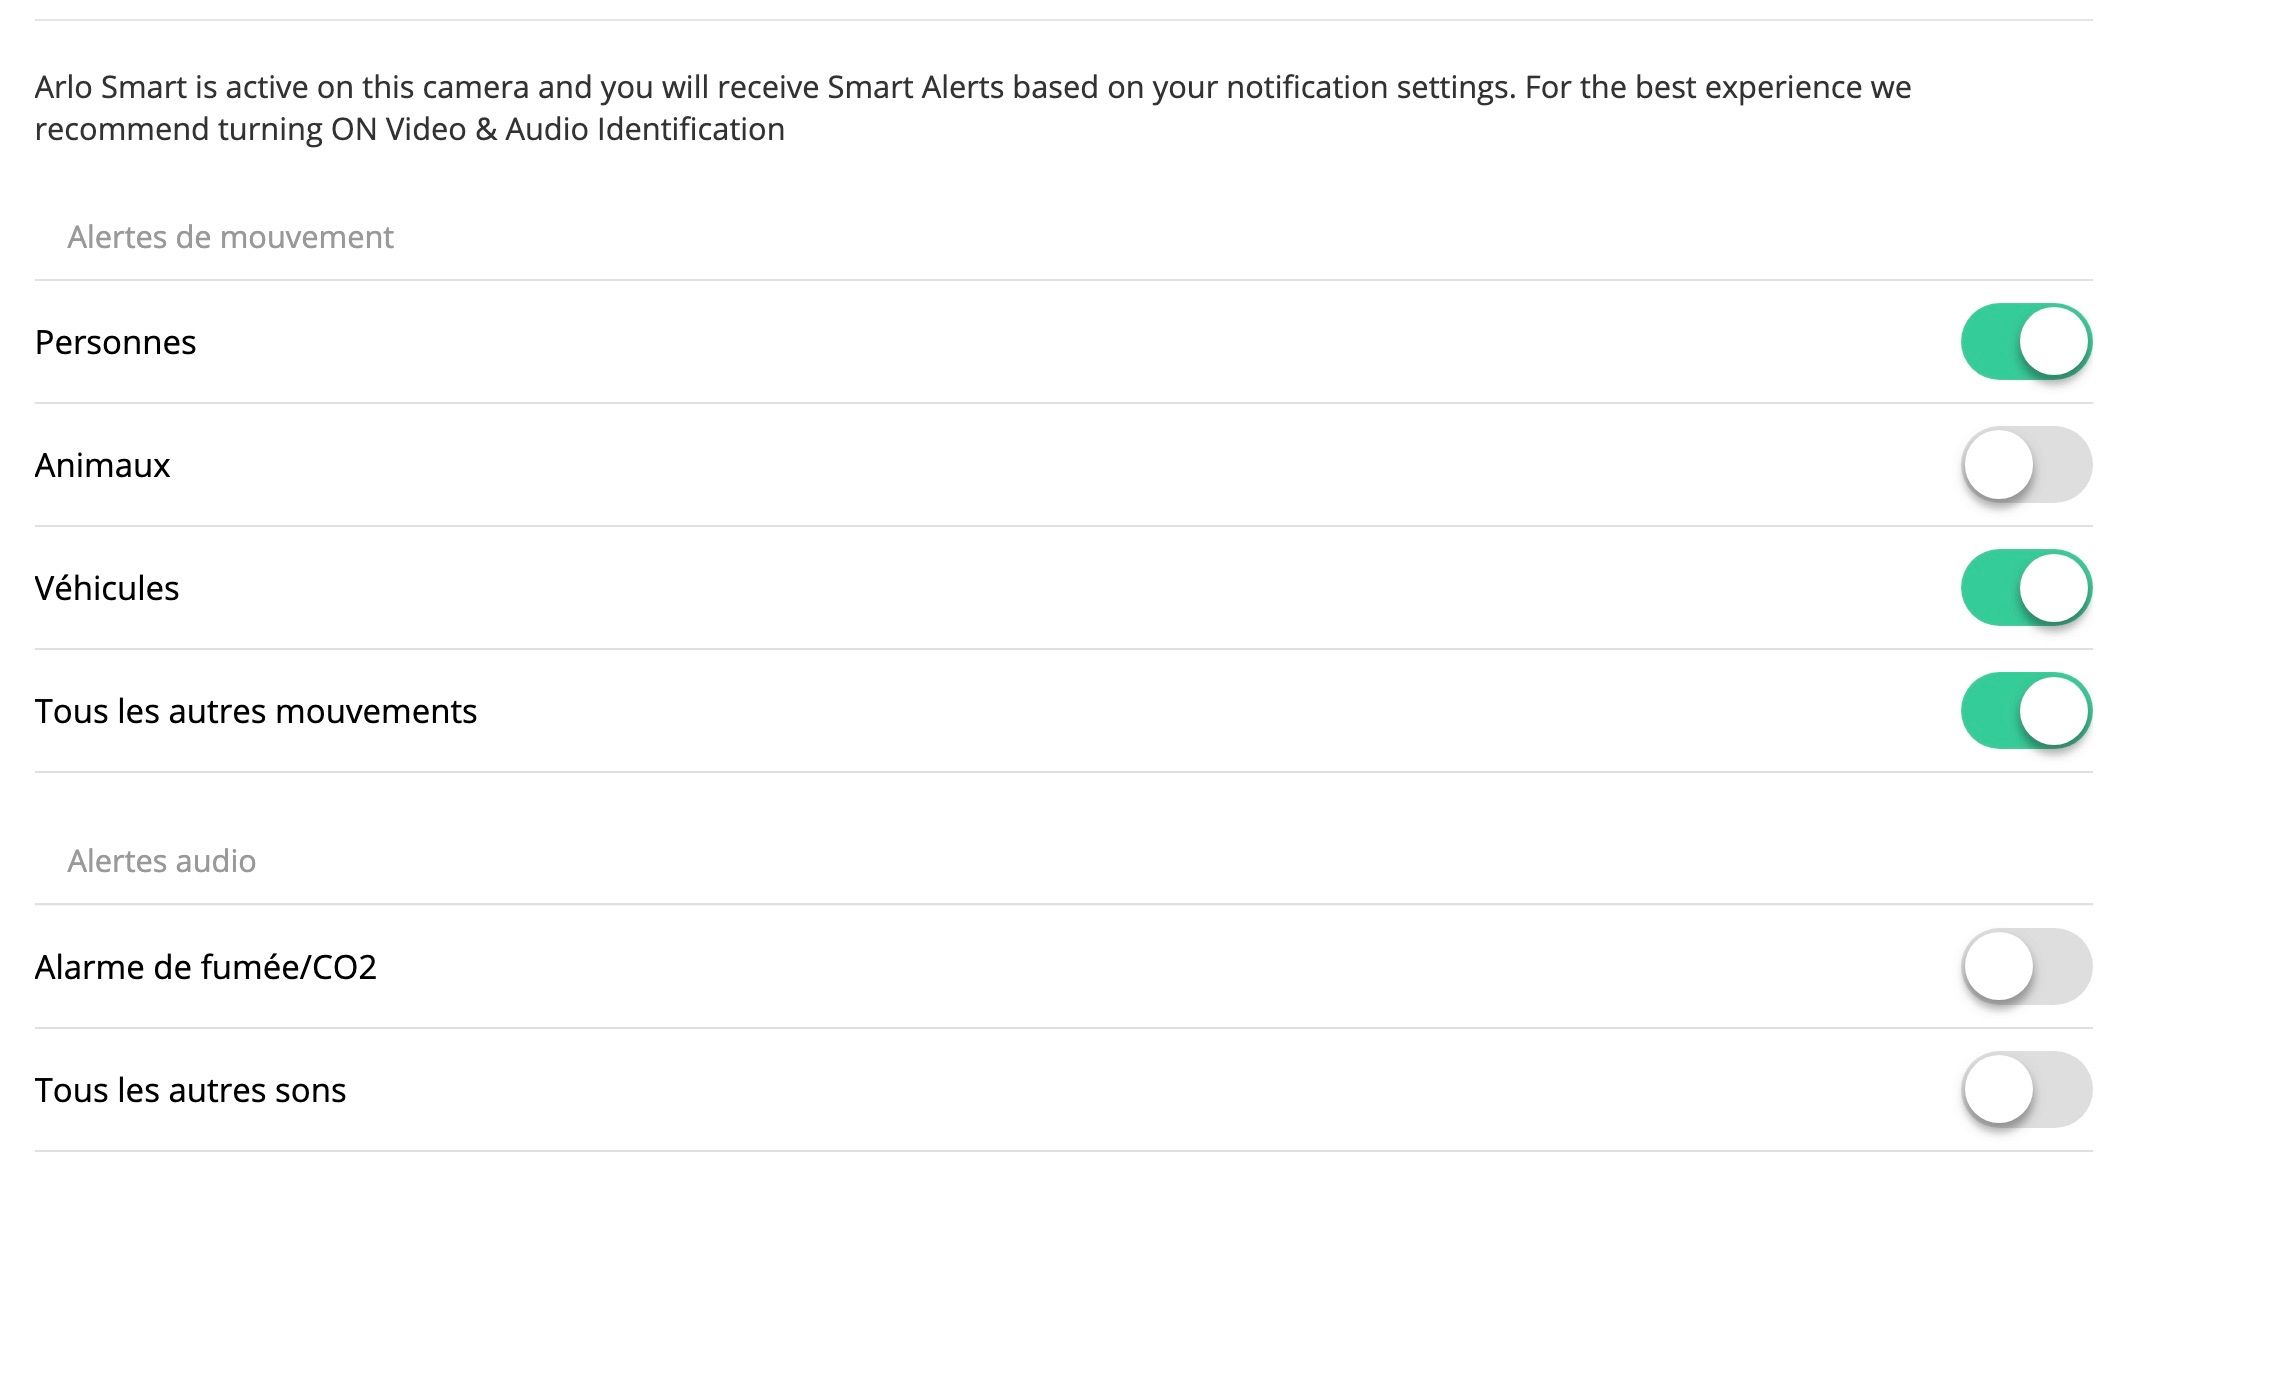Click the words Arlo Smart in the description
2296x1382 pixels.
[x=110, y=88]
